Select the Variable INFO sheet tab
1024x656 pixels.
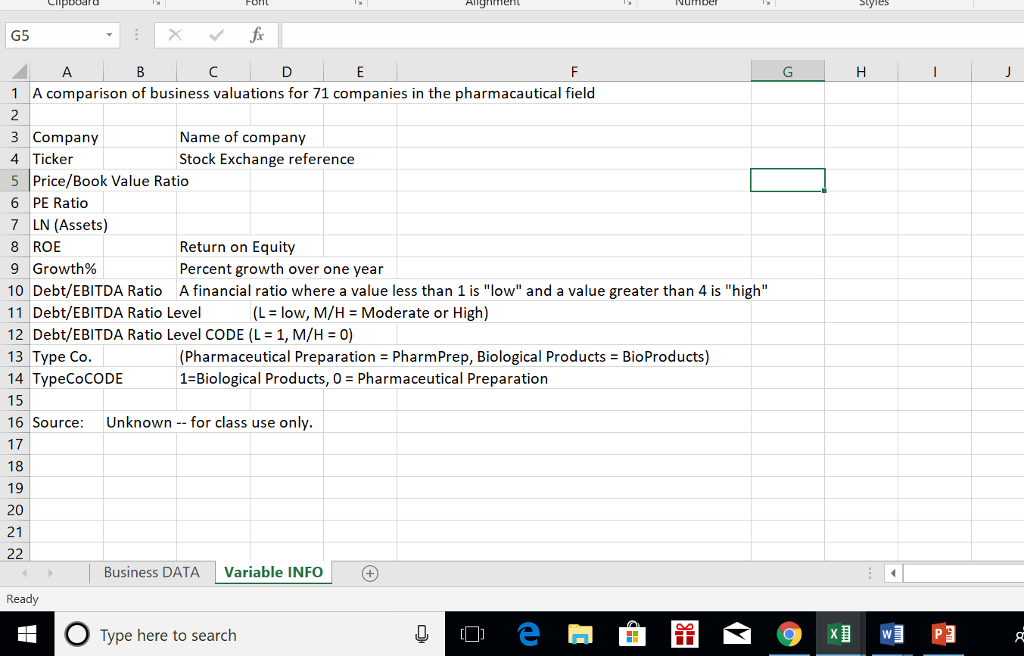273,572
